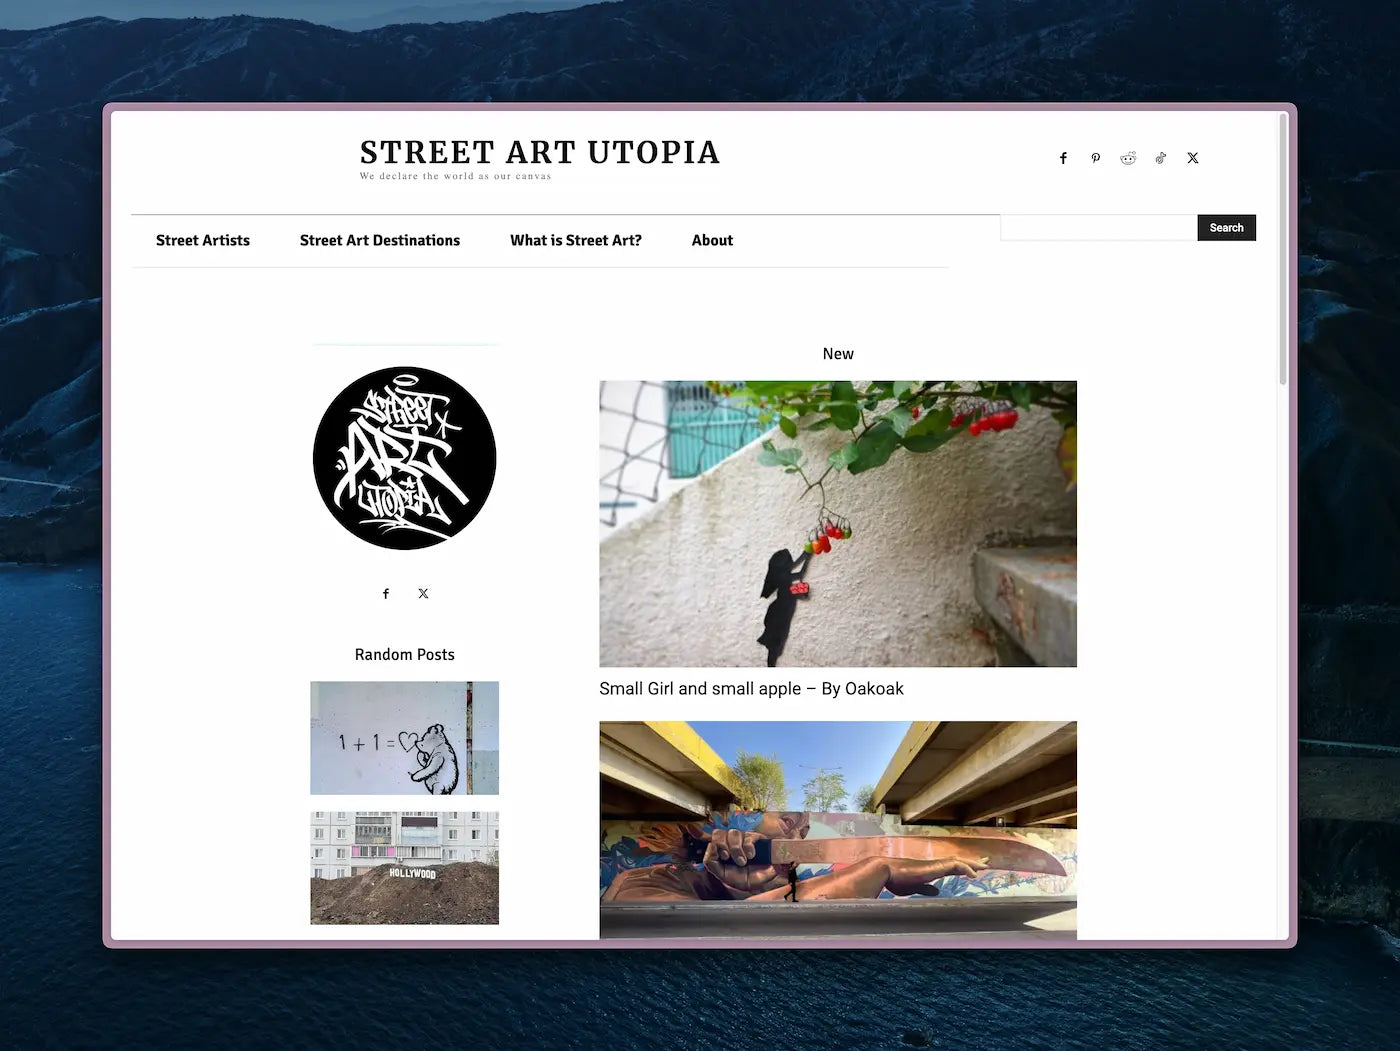Open the Pinterest icon in the header
This screenshot has height=1051, width=1400.
click(1096, 158)
